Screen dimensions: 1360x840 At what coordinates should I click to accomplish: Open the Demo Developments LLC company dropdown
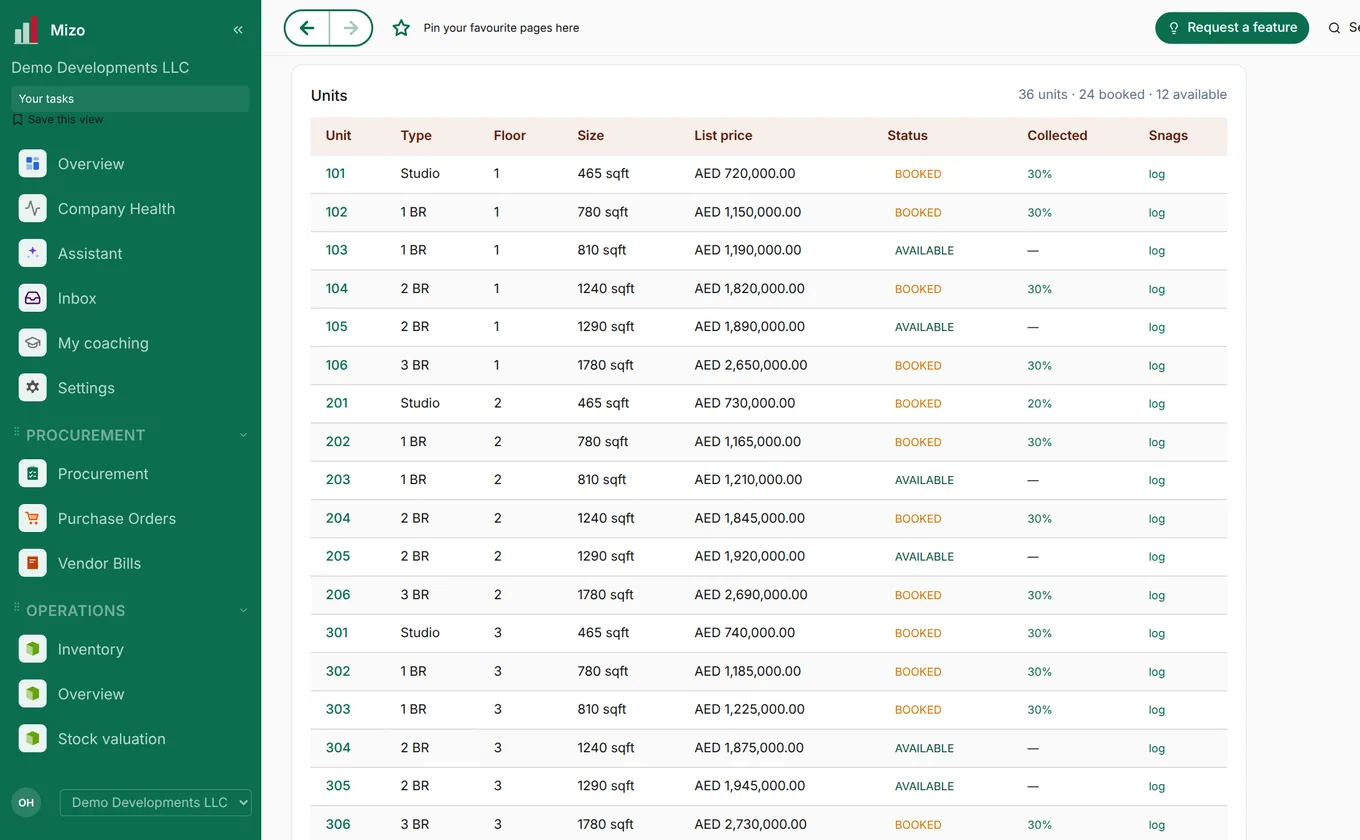(156, 802)
